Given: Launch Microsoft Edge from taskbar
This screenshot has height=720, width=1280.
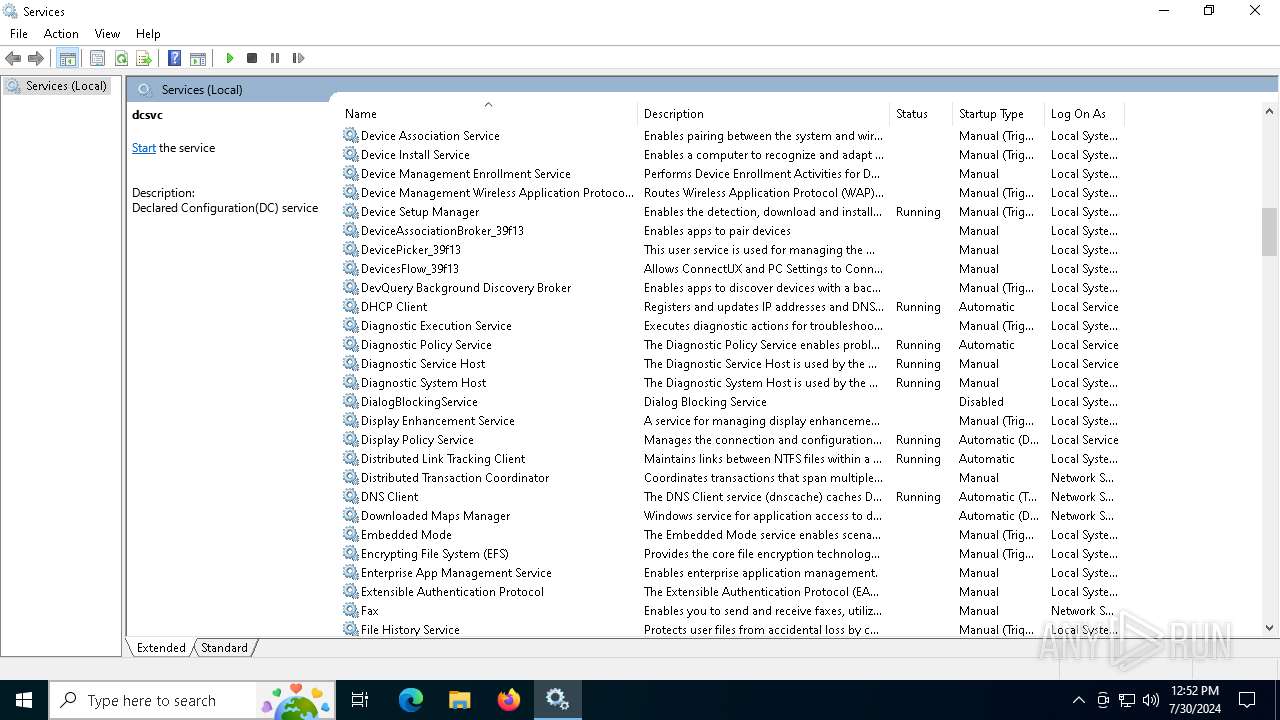Looking at the screenshot, I should pyautogui.click(x=410, y=700).
